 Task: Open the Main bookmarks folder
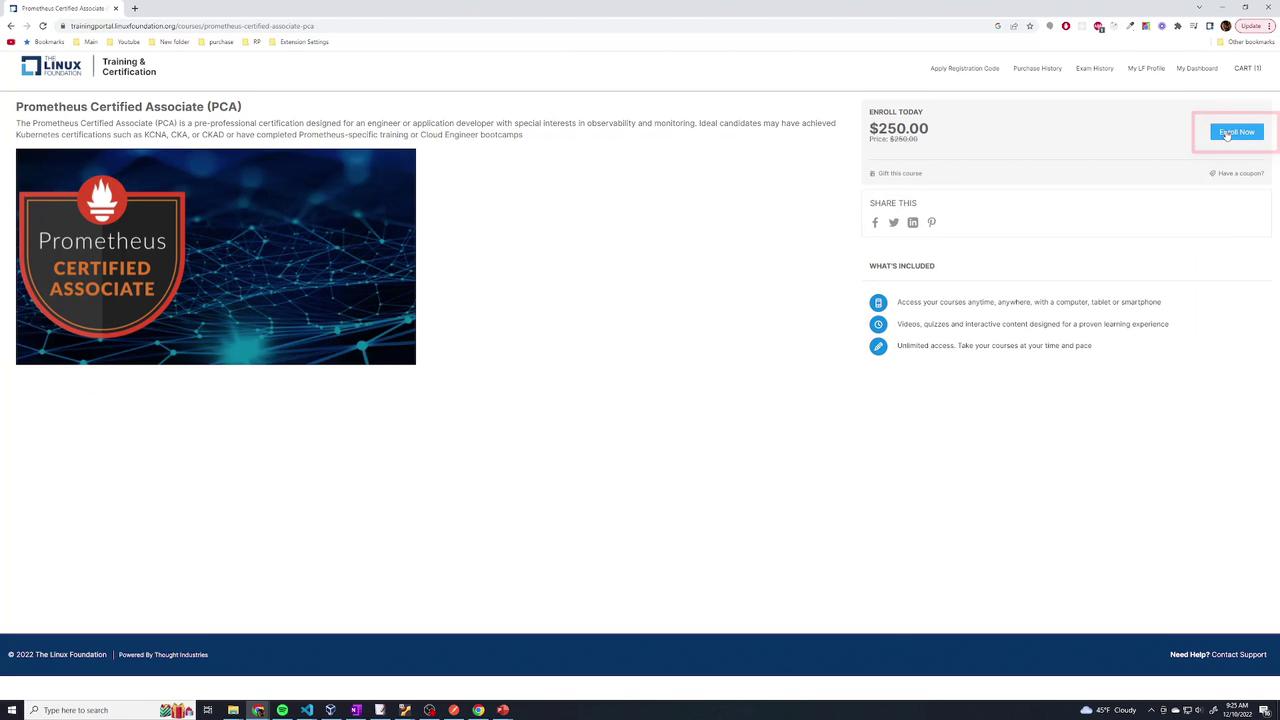click(x=86, y=42)
